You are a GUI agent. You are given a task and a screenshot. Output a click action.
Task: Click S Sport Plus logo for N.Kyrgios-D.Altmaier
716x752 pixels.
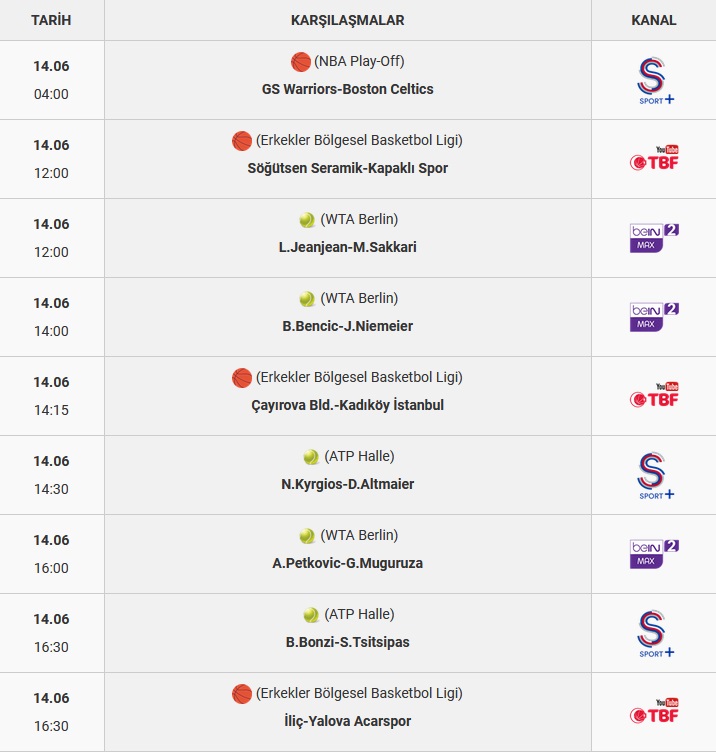655,476
